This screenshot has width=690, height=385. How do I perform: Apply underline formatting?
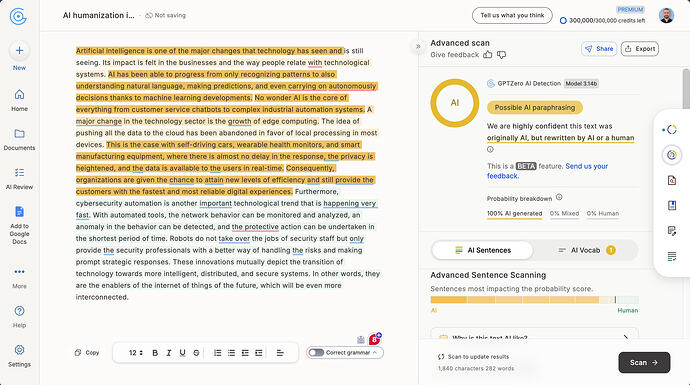182,353
